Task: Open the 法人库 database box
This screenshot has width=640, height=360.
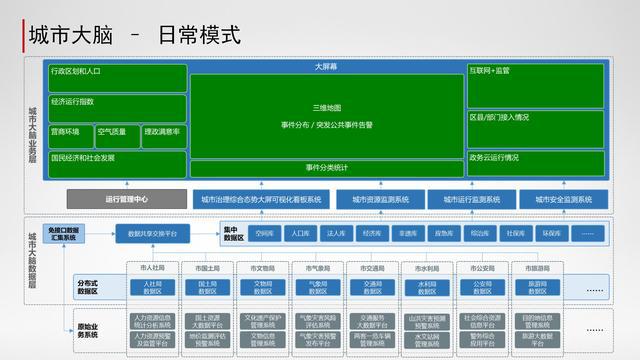Action: click(336, 233)
